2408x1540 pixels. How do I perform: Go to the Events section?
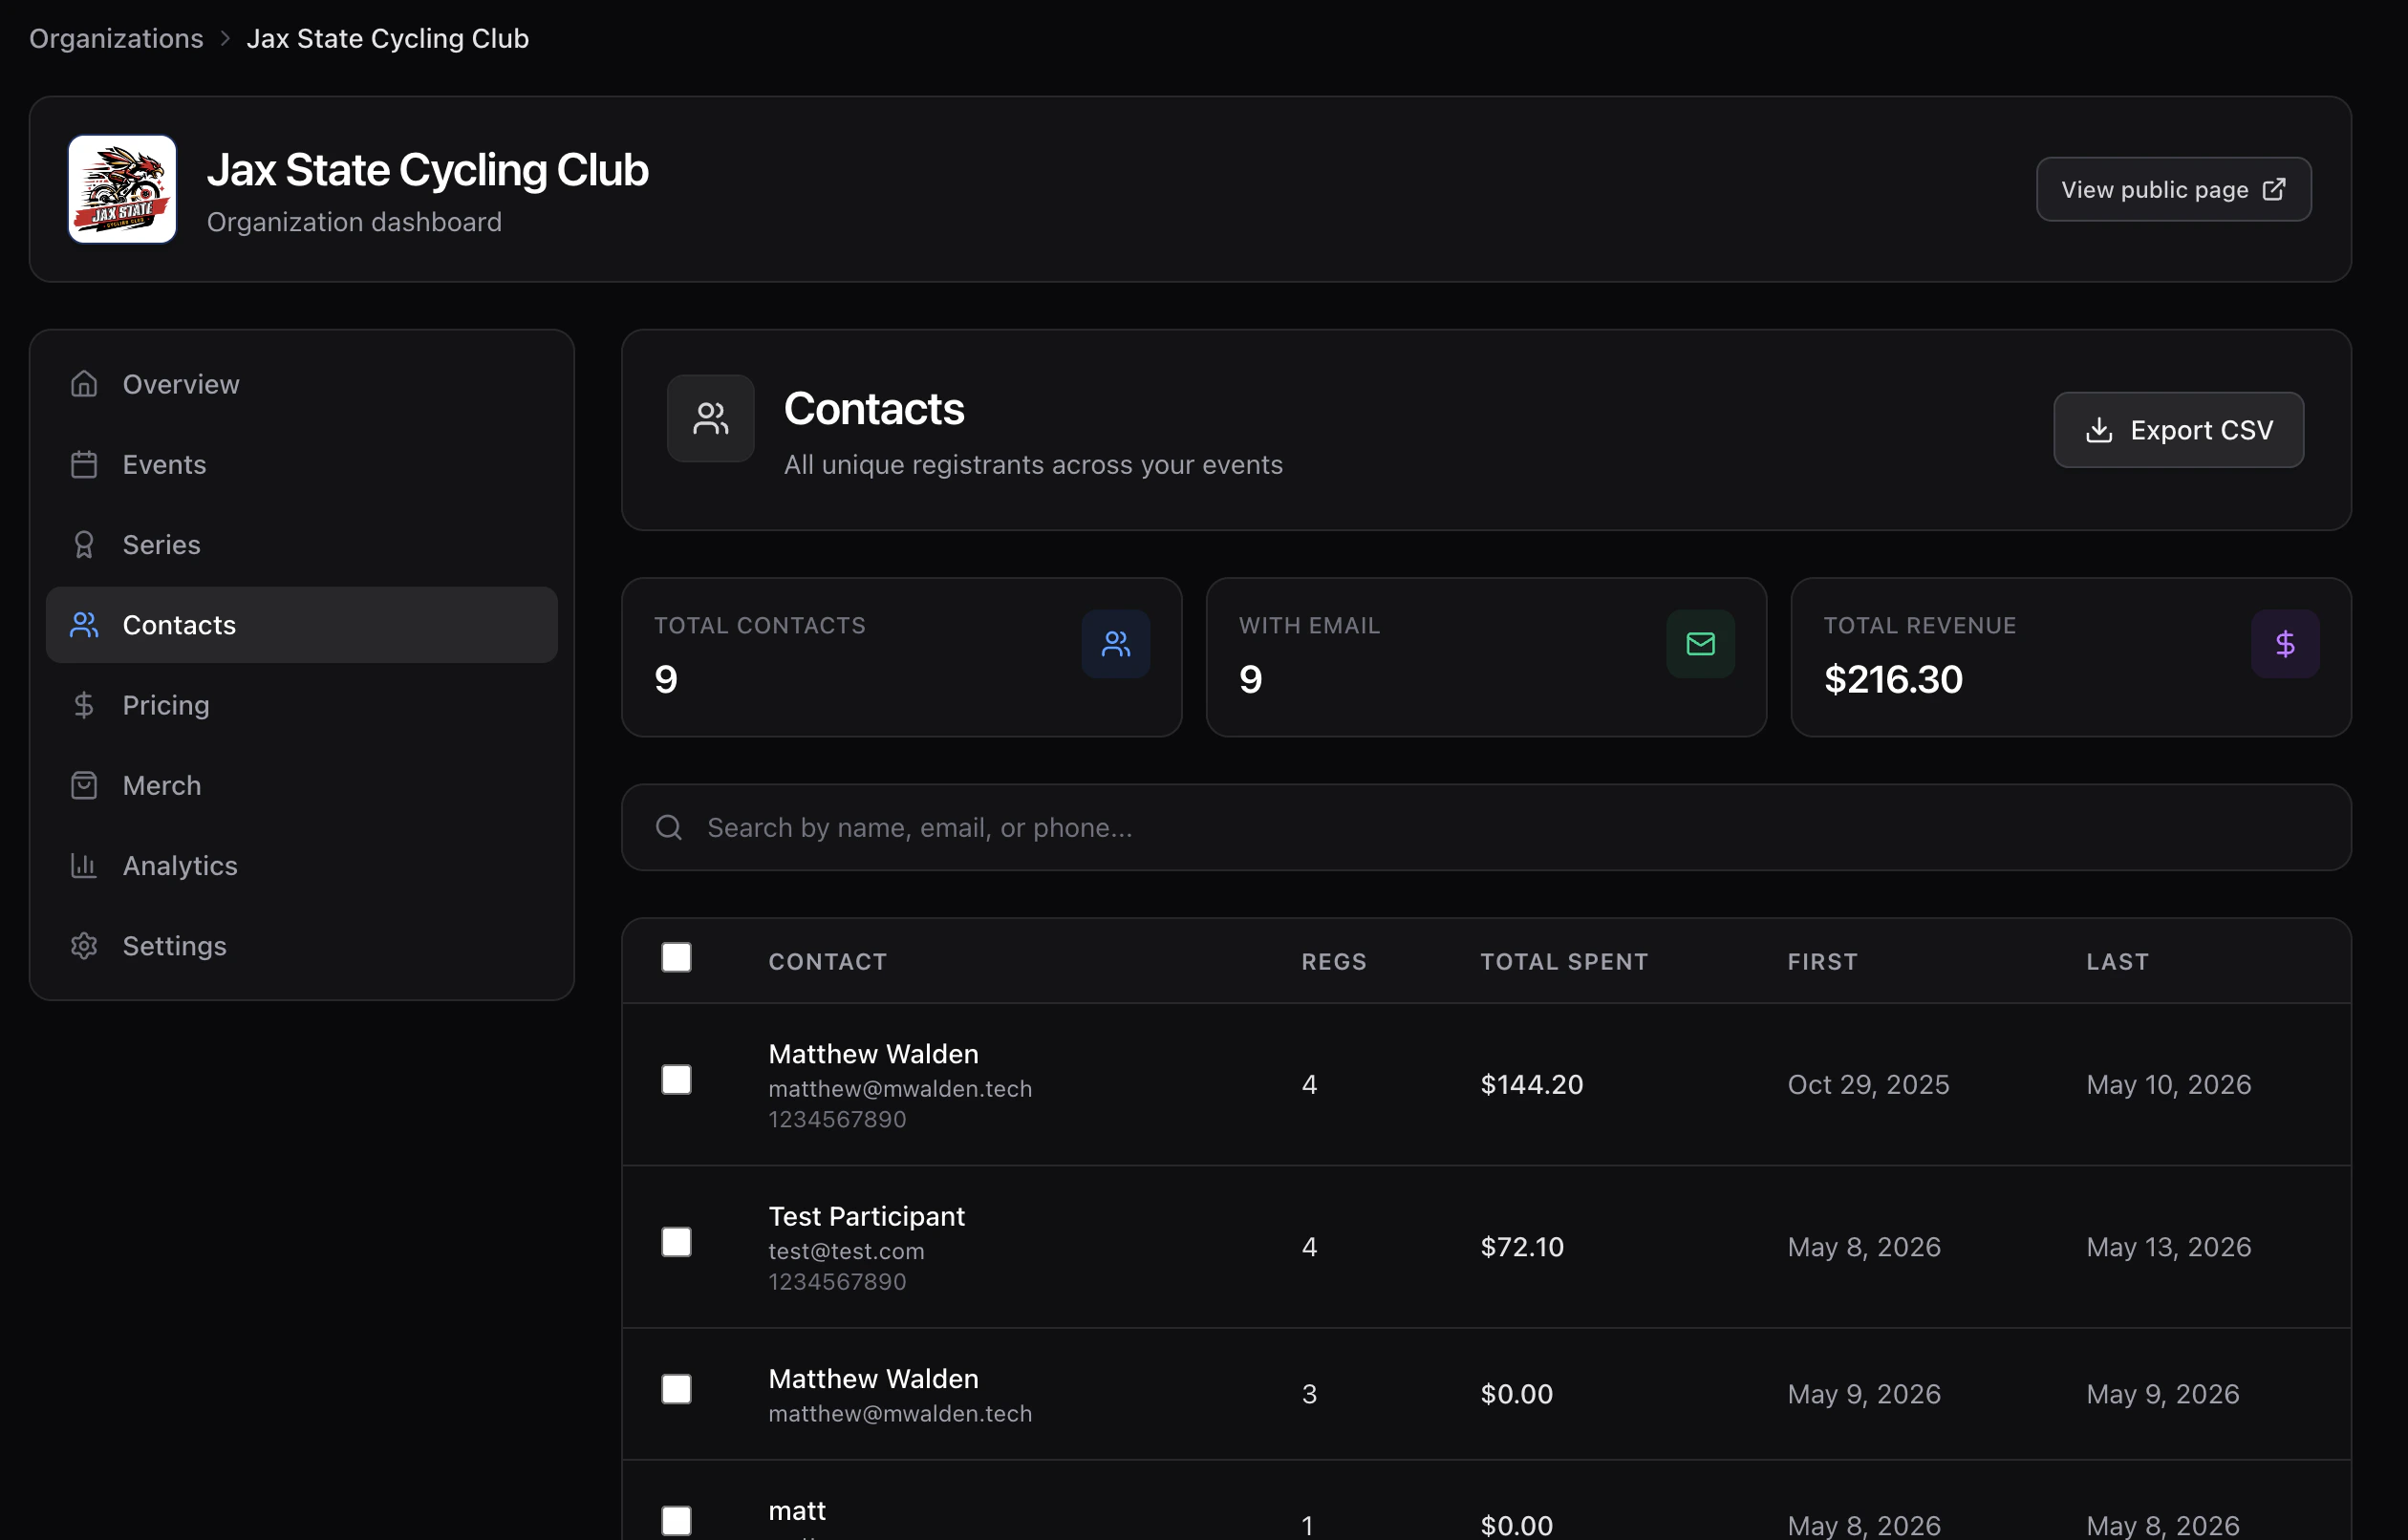[x=301, y=464]
